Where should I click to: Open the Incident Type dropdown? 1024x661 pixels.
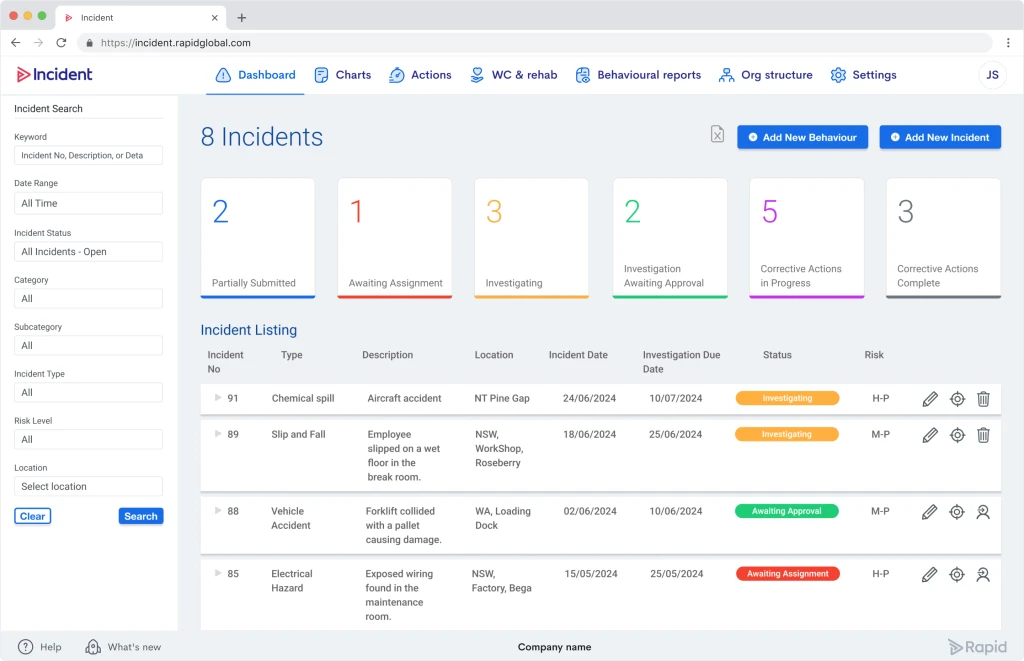pos(88,393)
